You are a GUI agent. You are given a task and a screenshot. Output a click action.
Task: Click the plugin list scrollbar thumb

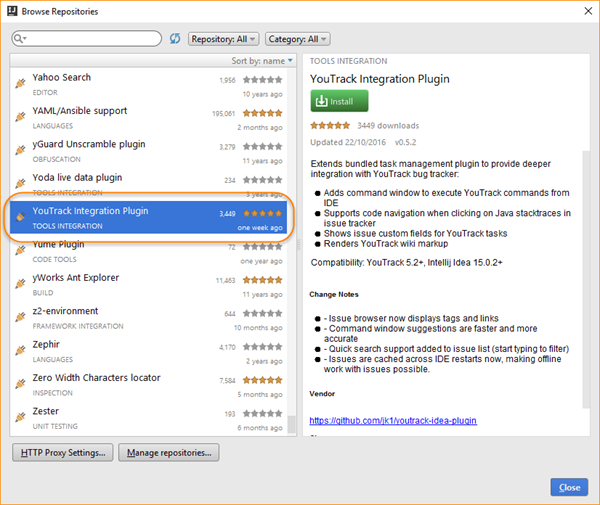coord(292,424)
